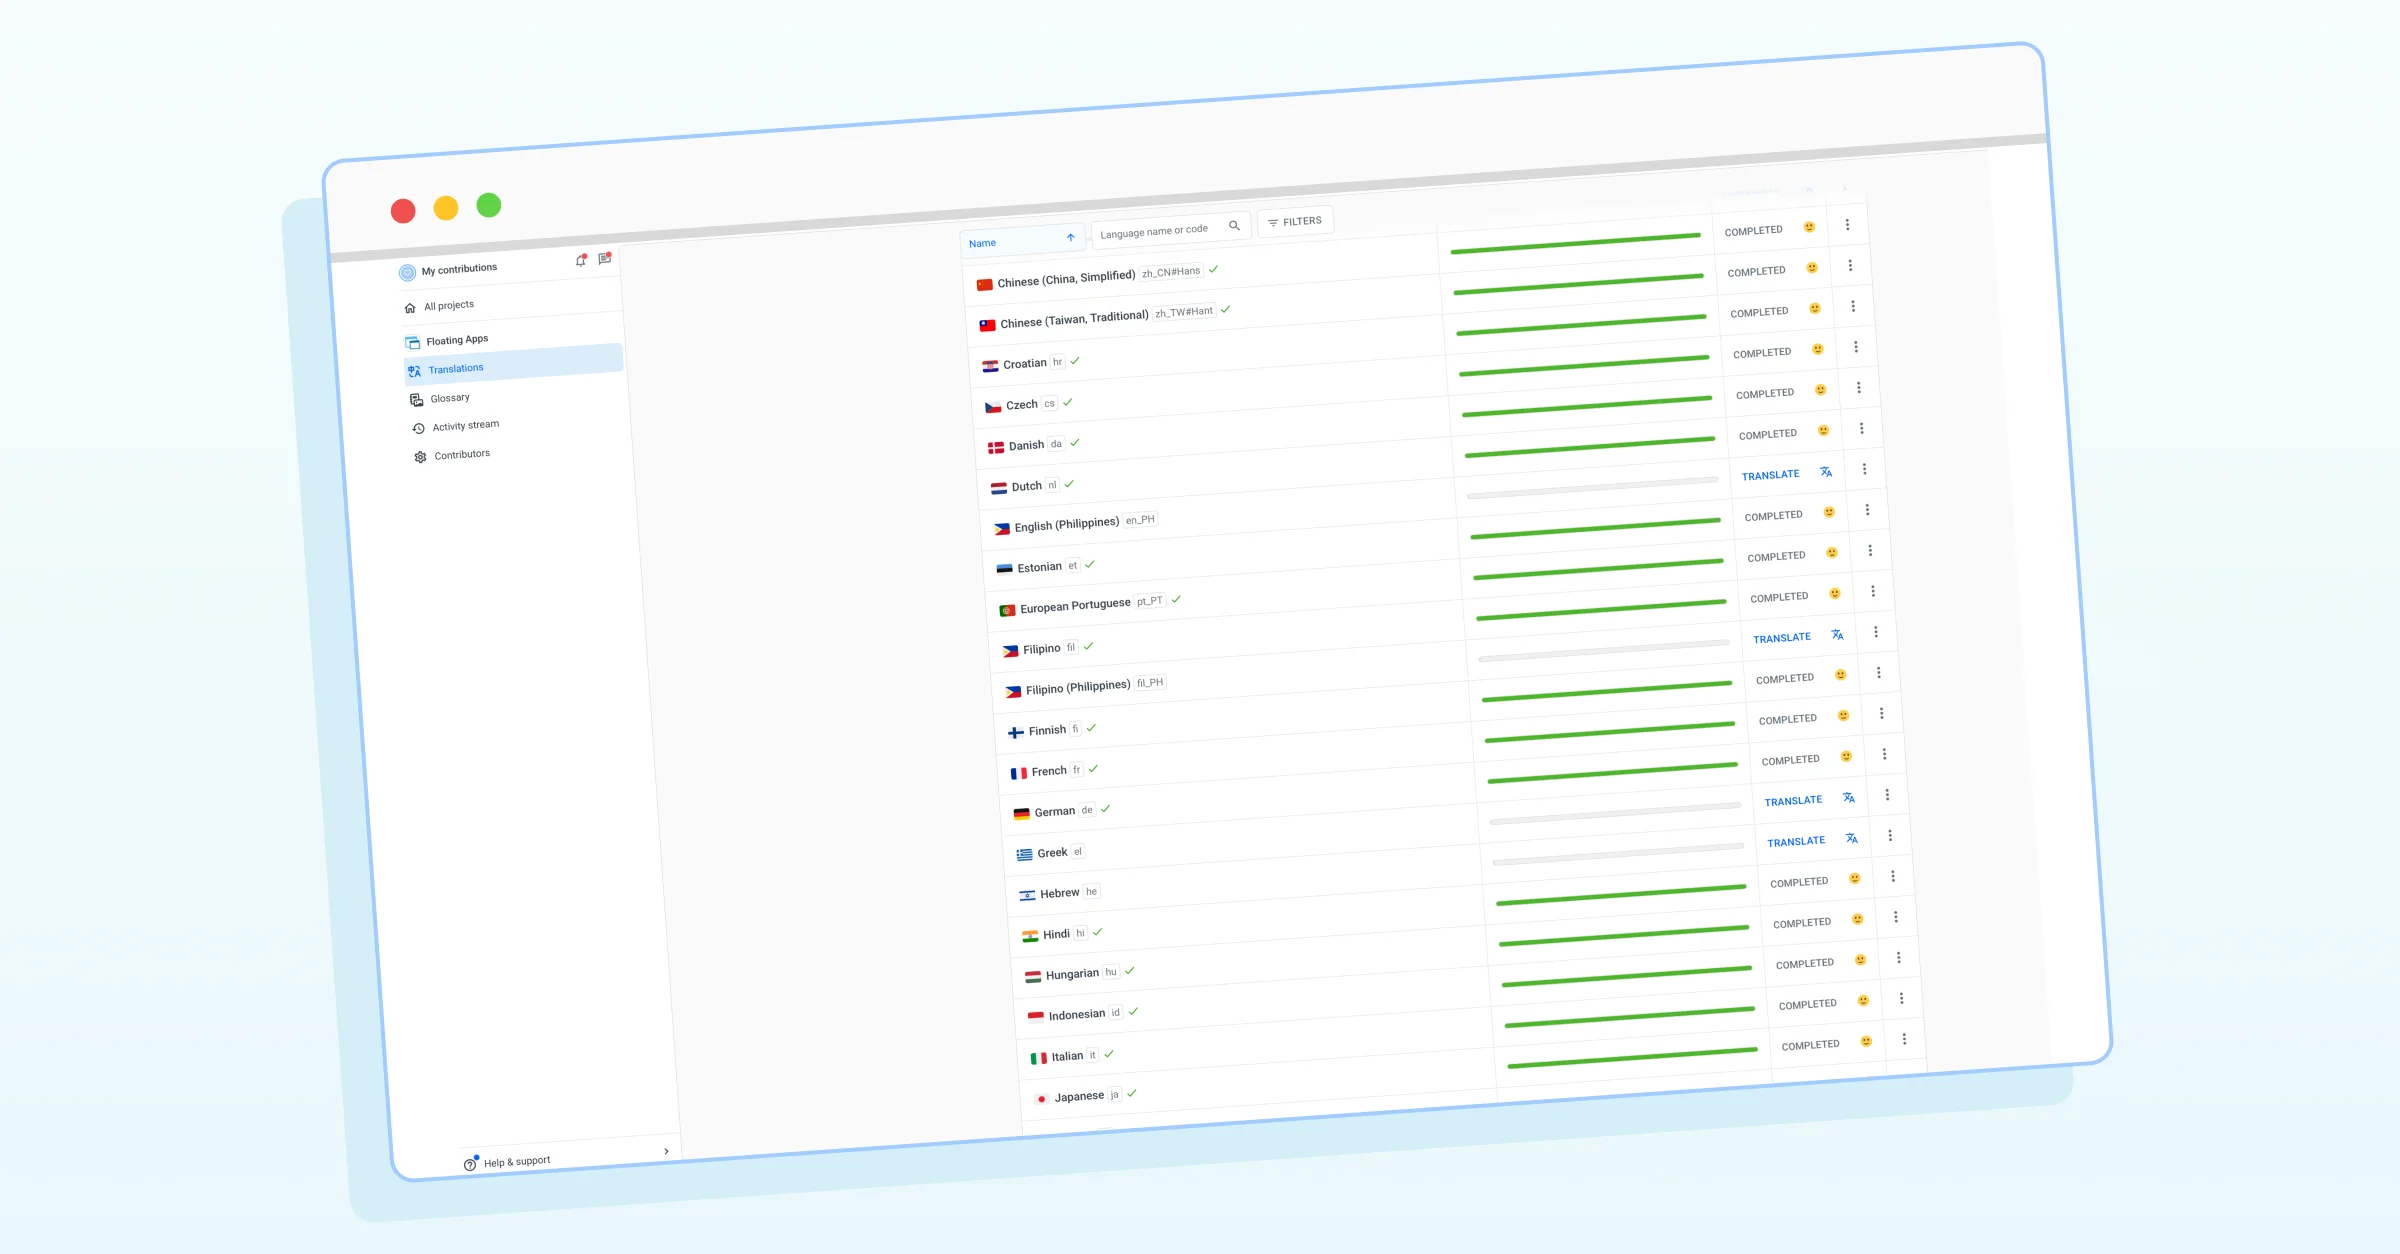Expand Help & support chevron arrow
The image size is (2400, 1254).
click(x=666, y=1151)
